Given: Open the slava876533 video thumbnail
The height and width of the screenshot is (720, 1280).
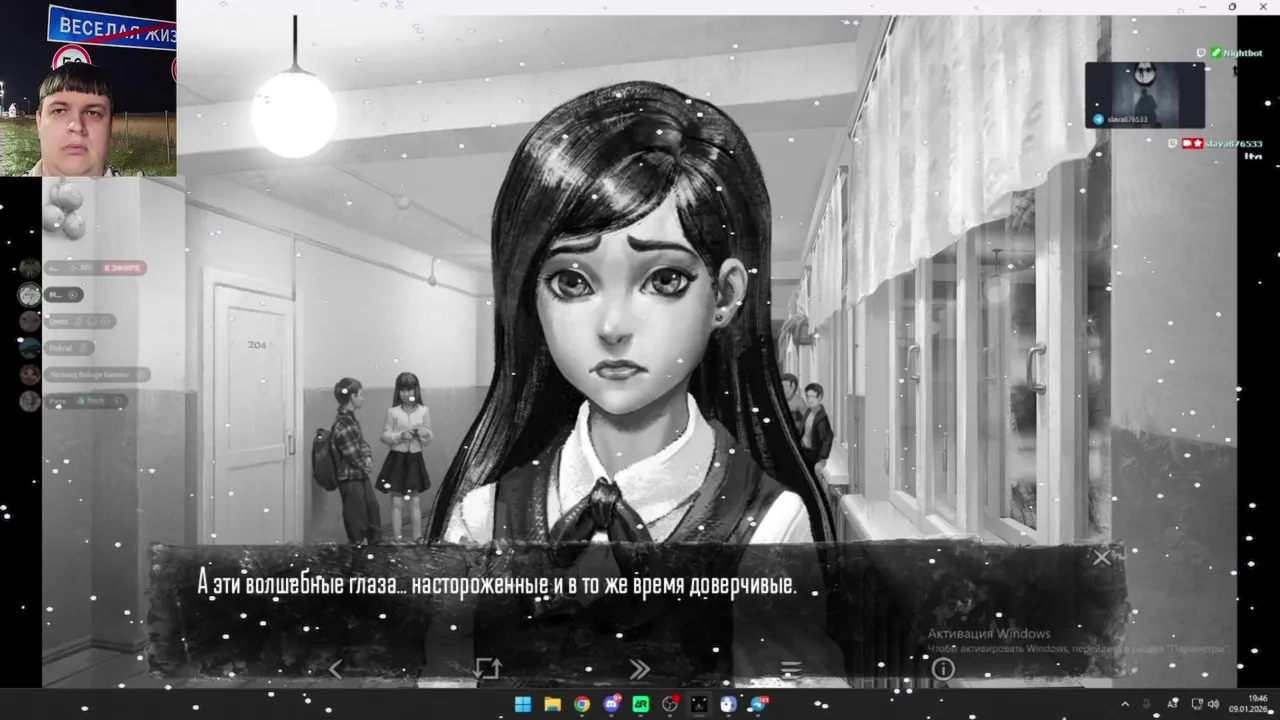Looking at the screenshot, I should click(1145, 95).
